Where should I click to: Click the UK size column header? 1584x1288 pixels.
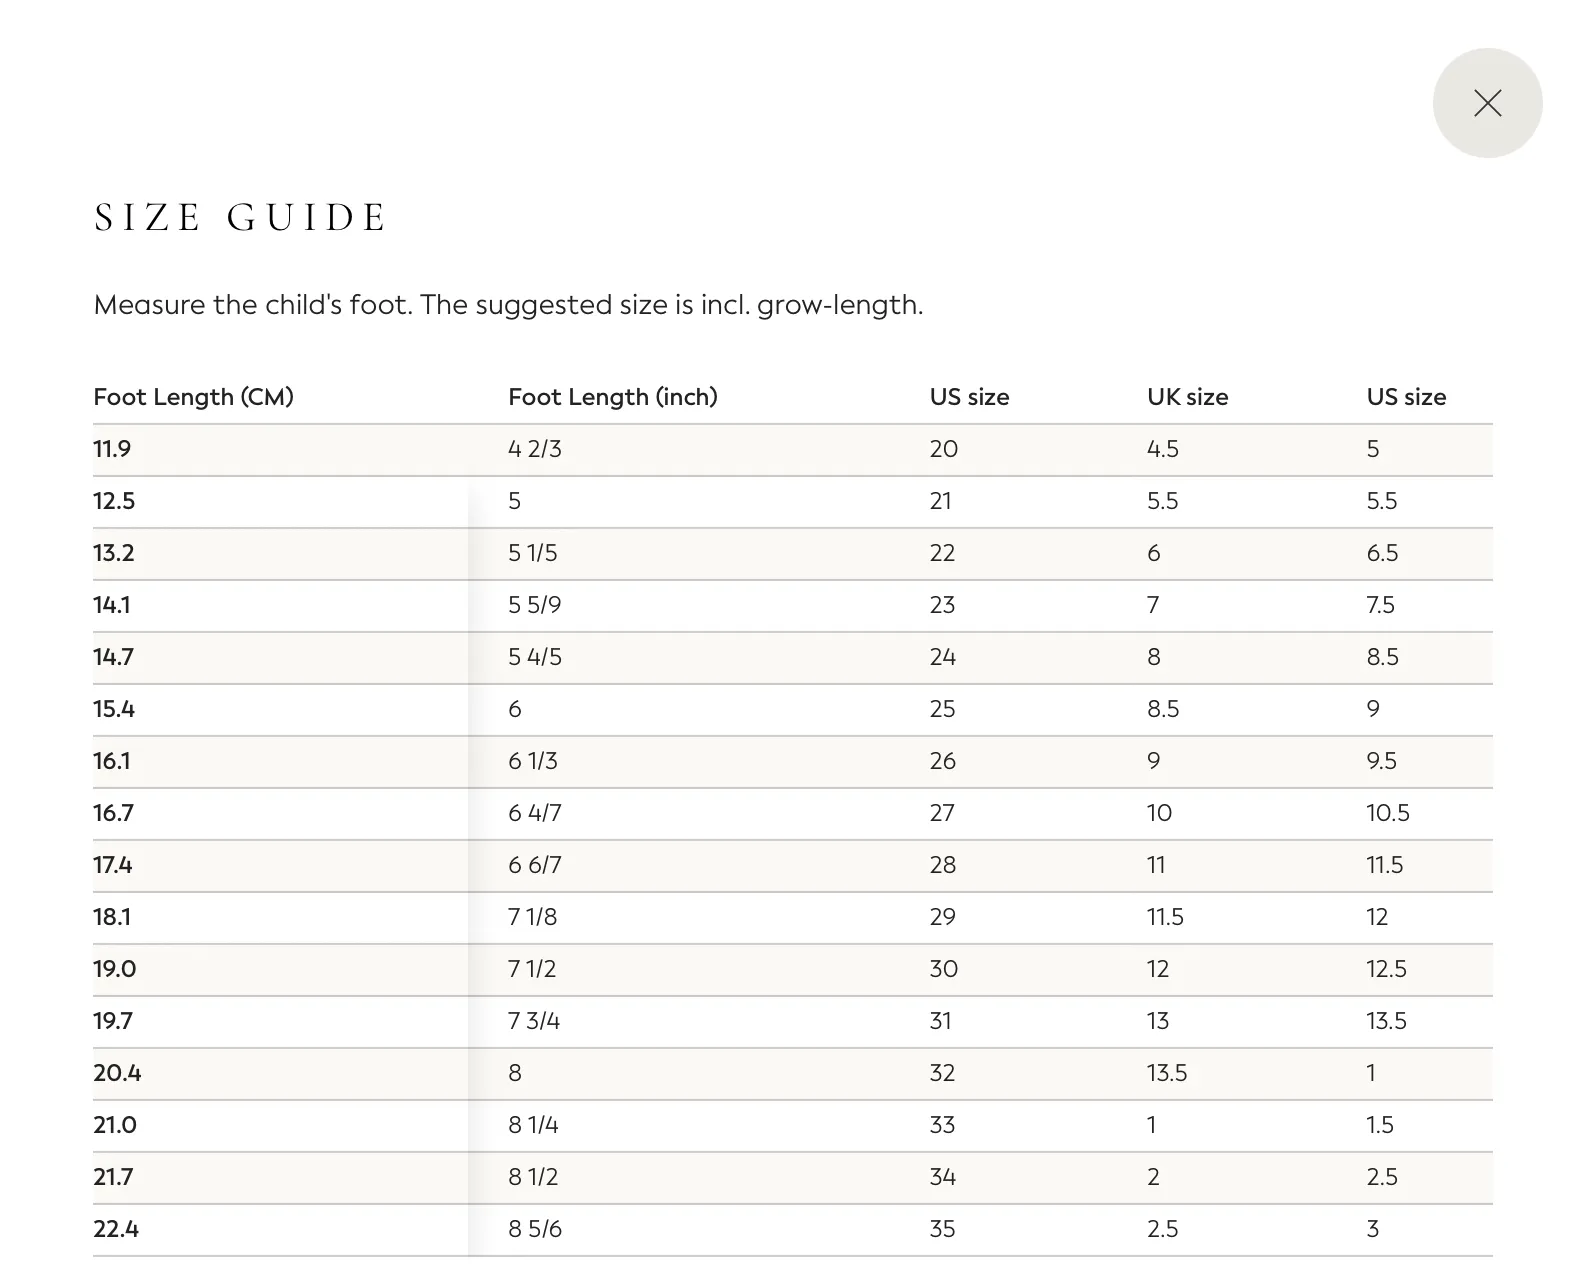point(1187,397)
